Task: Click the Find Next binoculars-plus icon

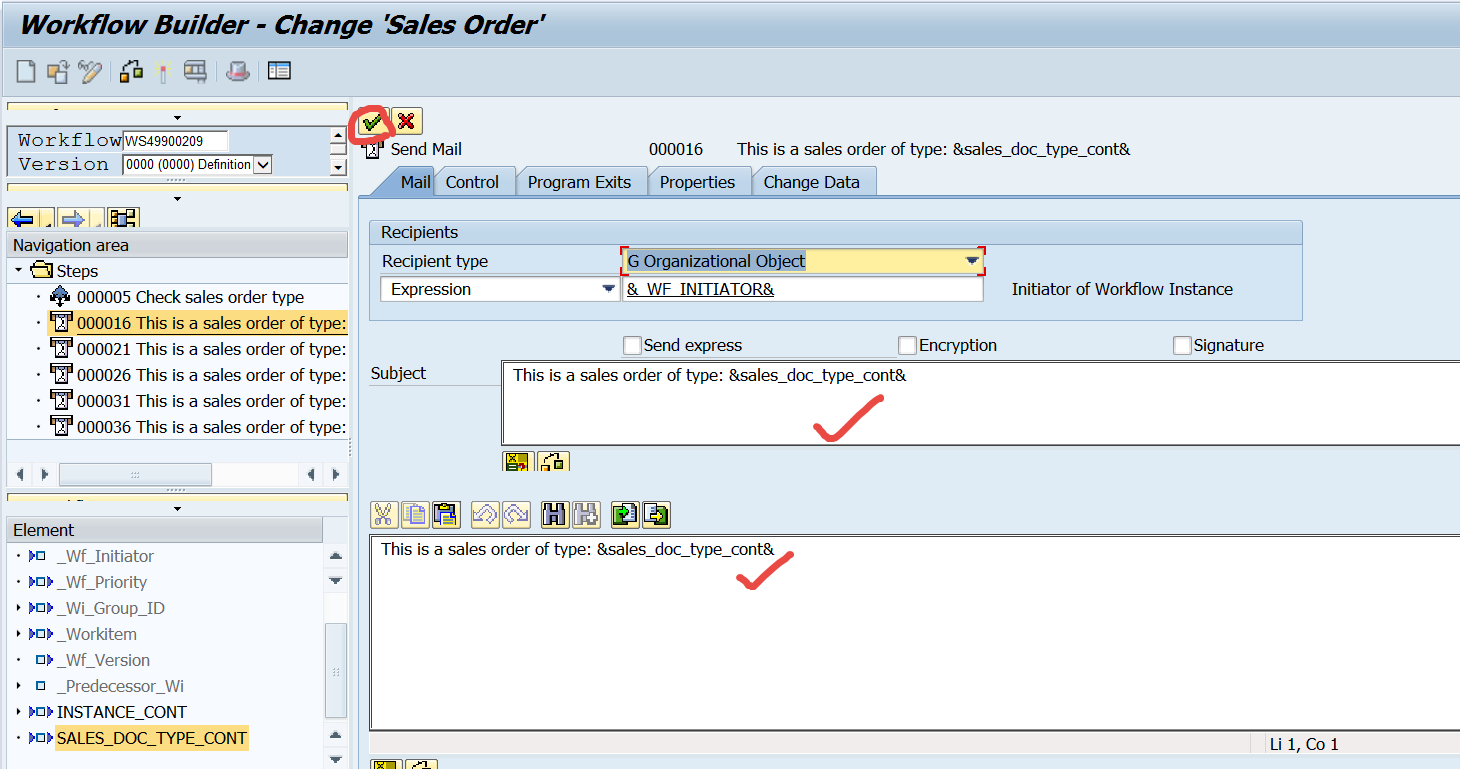Action: pos(584,514)
